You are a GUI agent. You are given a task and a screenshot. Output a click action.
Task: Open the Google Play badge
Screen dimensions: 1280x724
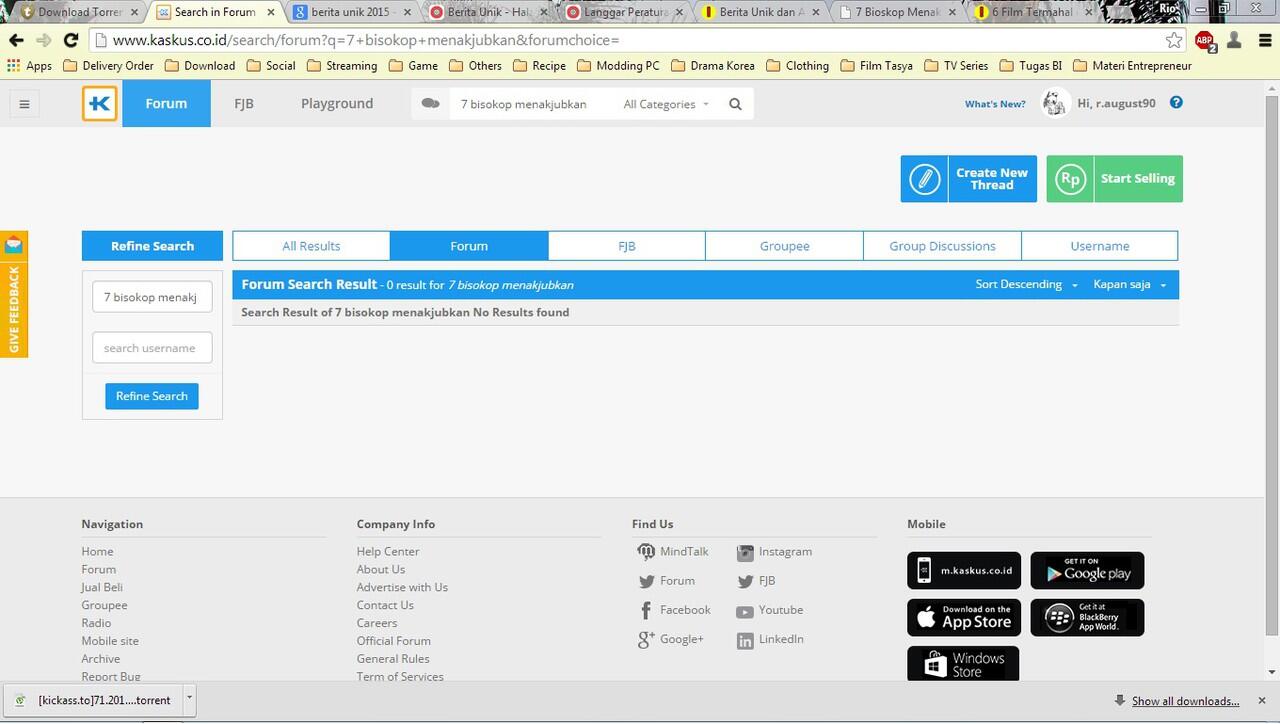[1087, 571]
